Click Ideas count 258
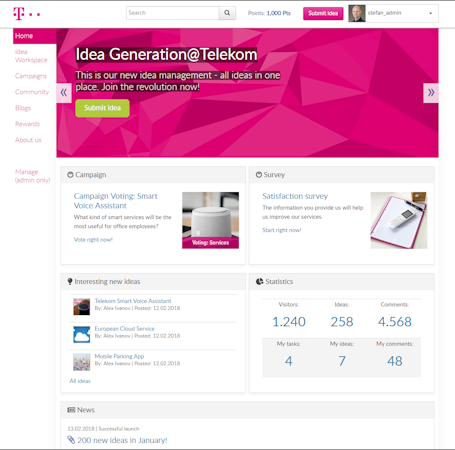The width and height of the screenshot is (455, 450). (342, 322)
